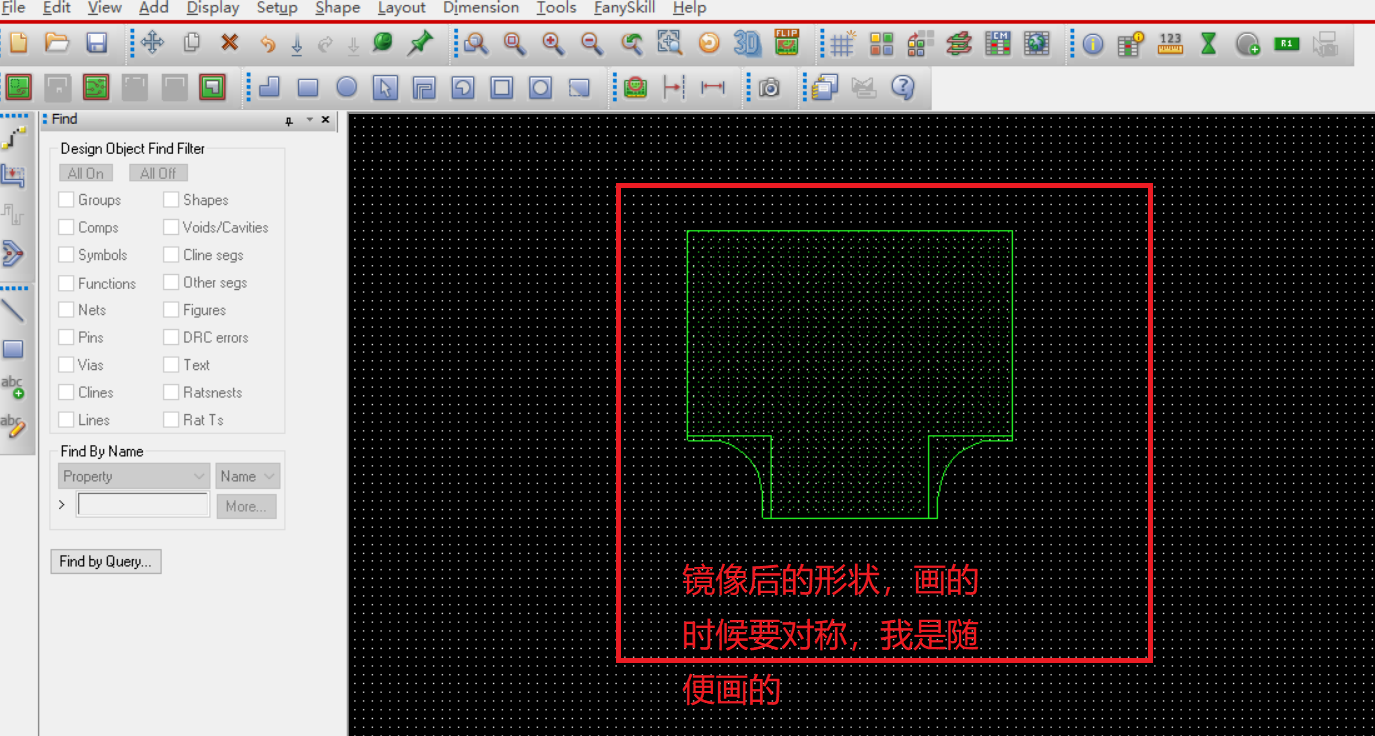The image size is (1375, 736).
Task: Open the Setup menu
Action: coord(277,8)
